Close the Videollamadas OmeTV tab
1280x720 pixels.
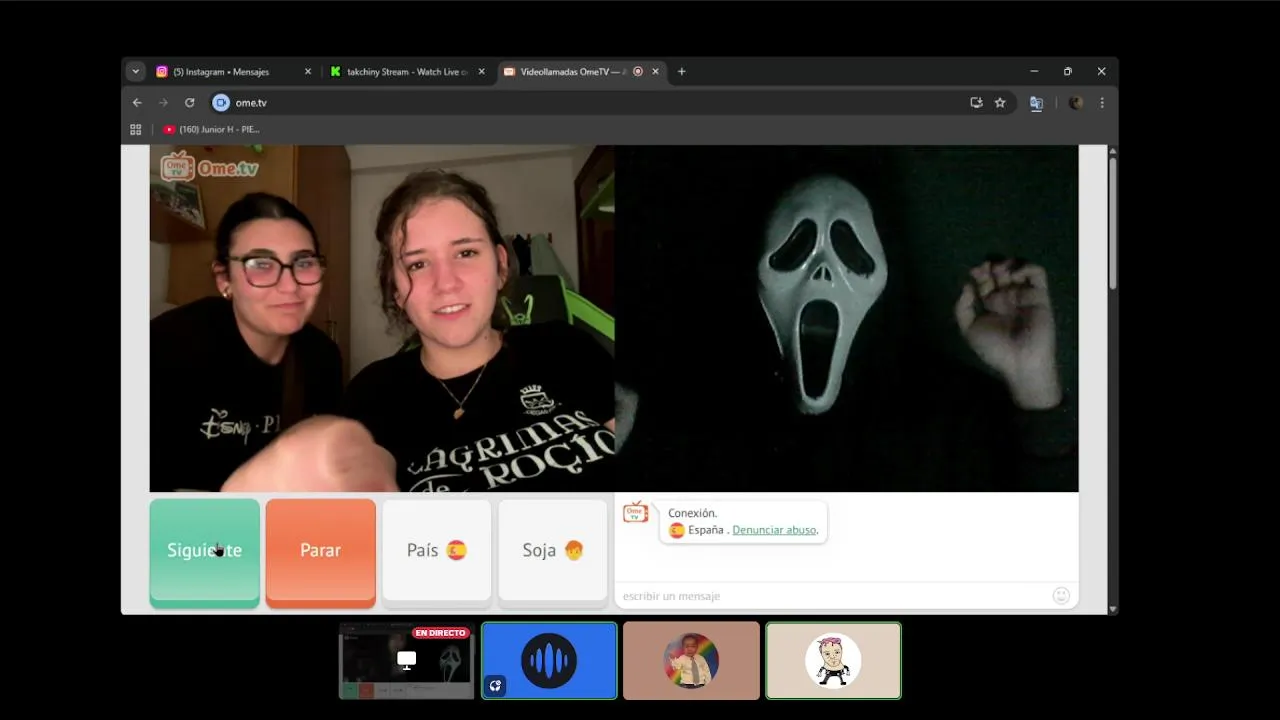pyautogui.click(x=656, y=72)
